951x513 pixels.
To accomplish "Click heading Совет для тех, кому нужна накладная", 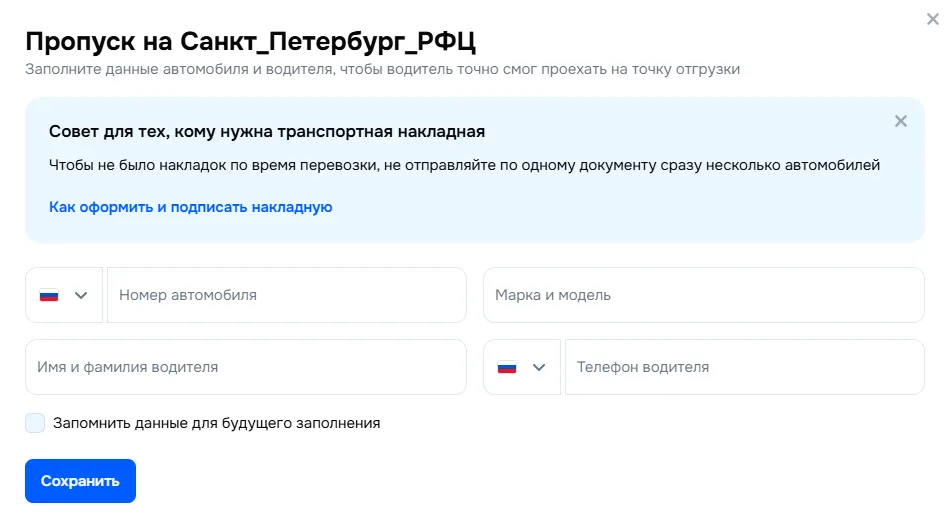I will point(267,131).
